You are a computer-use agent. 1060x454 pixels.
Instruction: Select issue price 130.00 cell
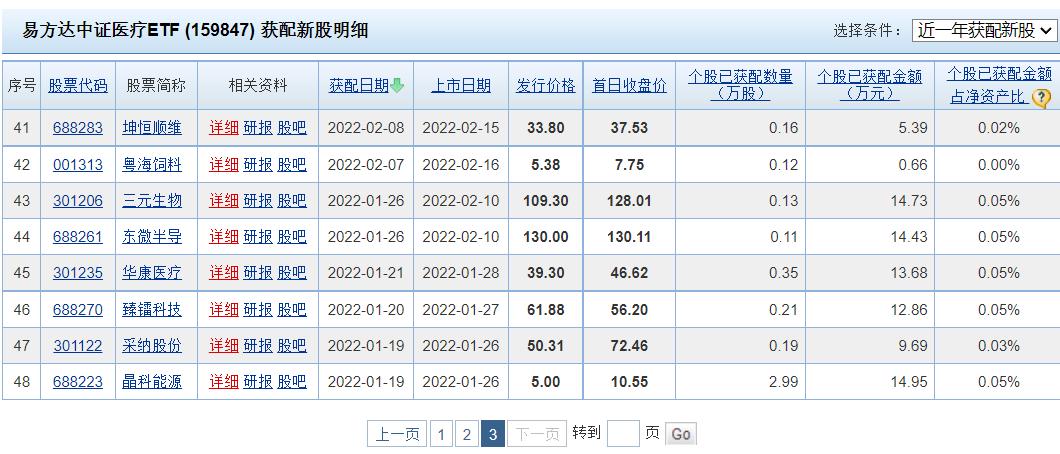click(x=546, y=236)
